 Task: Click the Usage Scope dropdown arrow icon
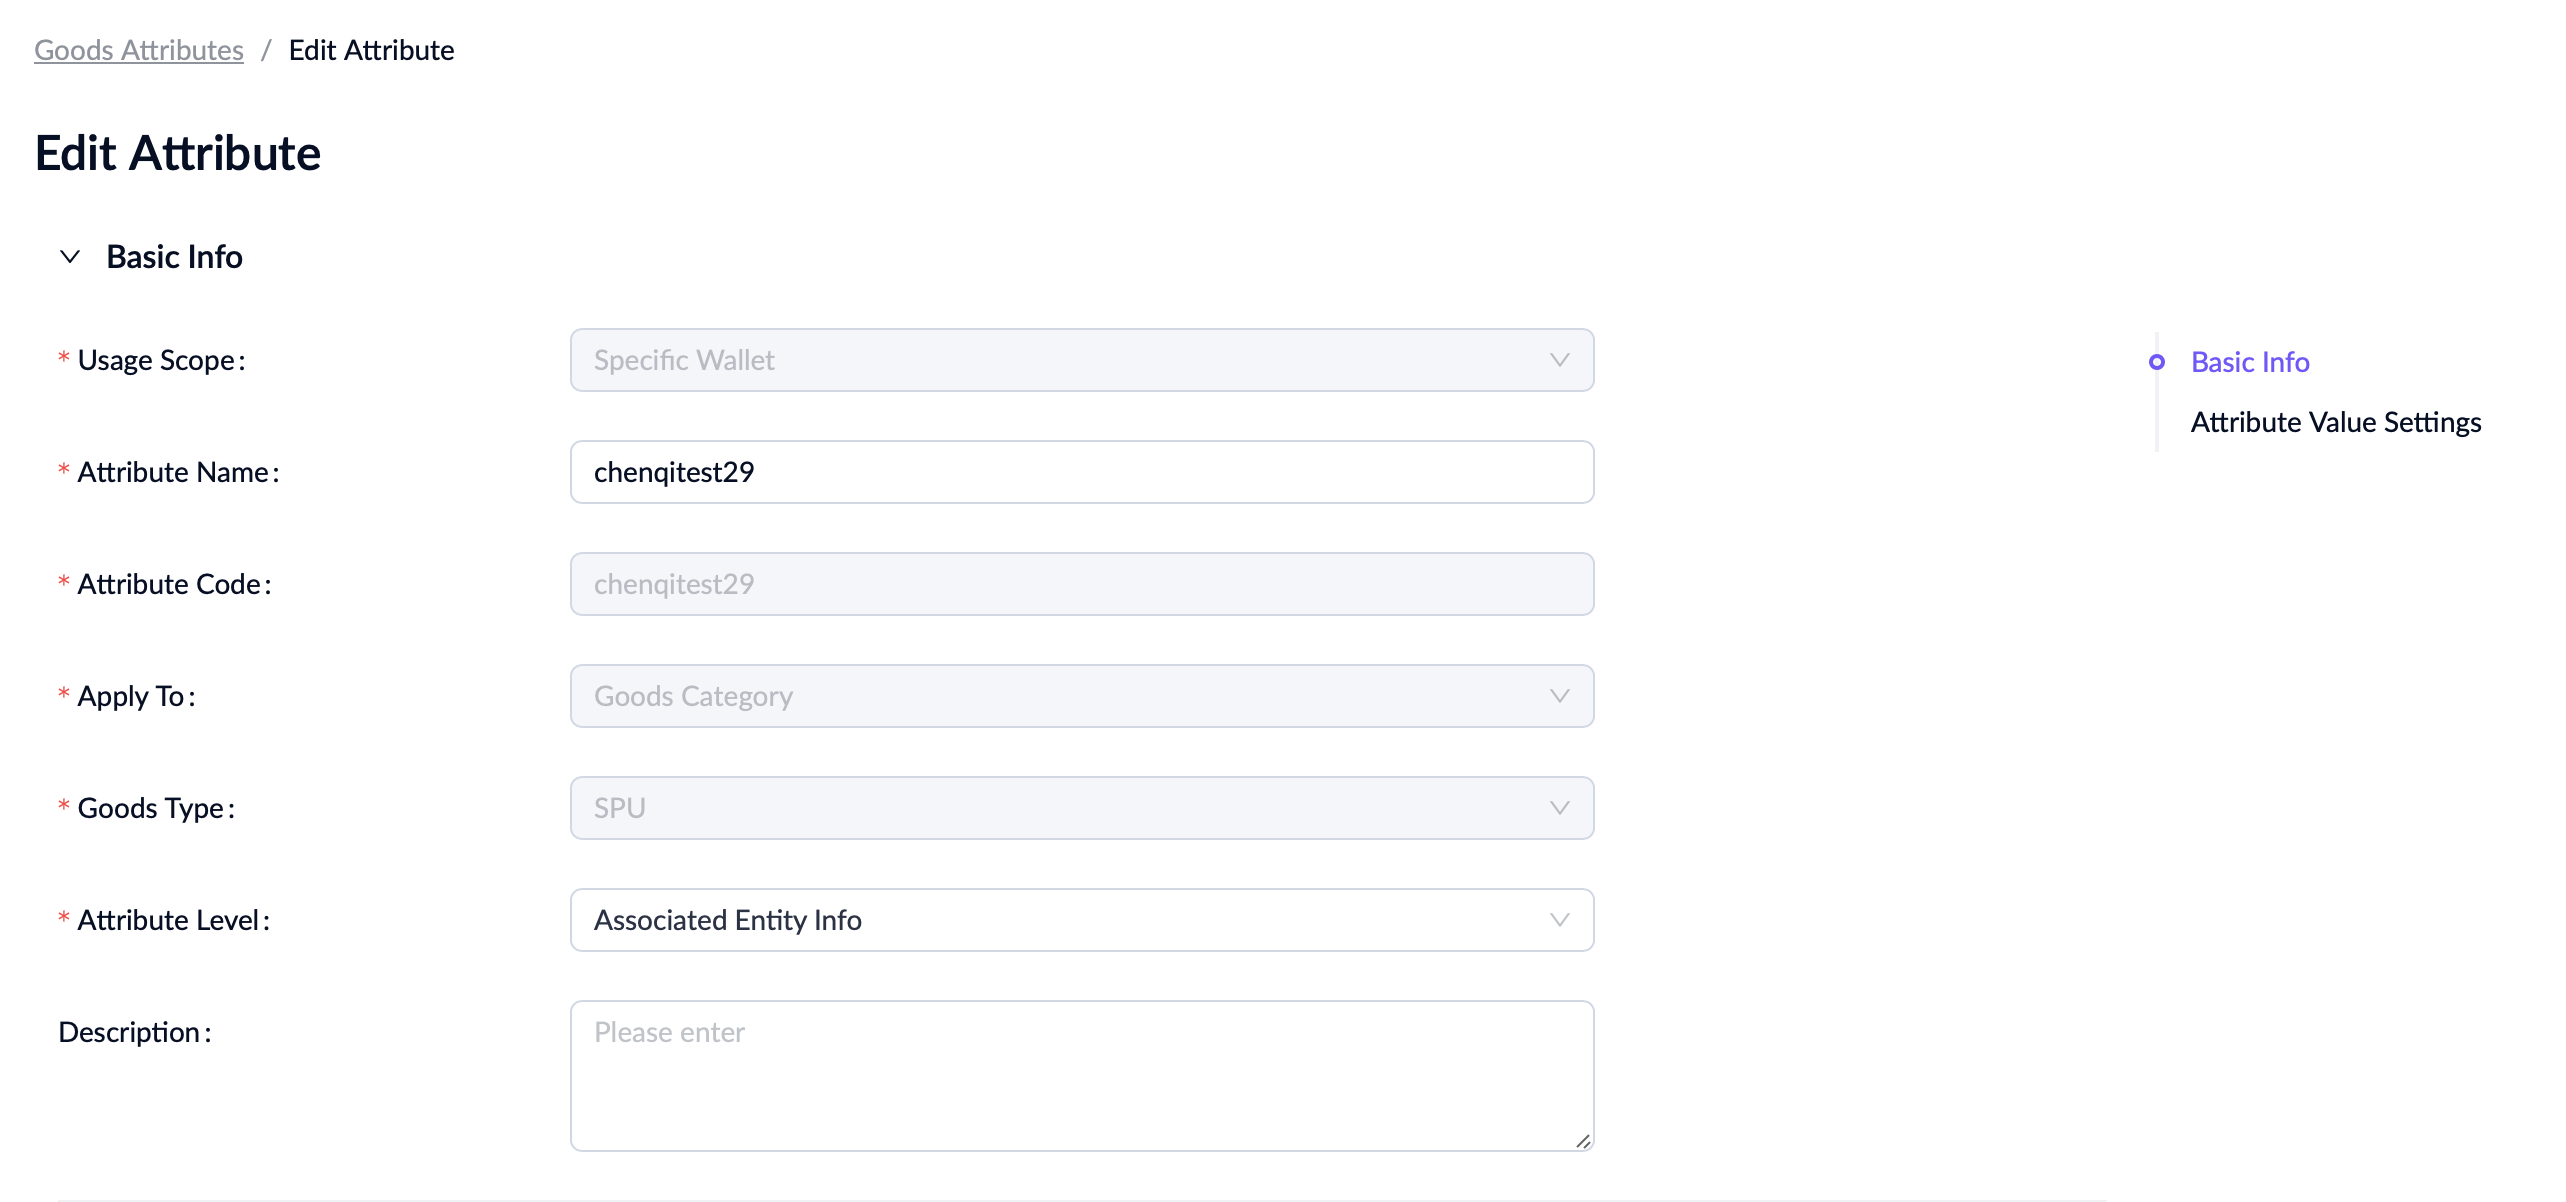click(x=1559, y=360)
